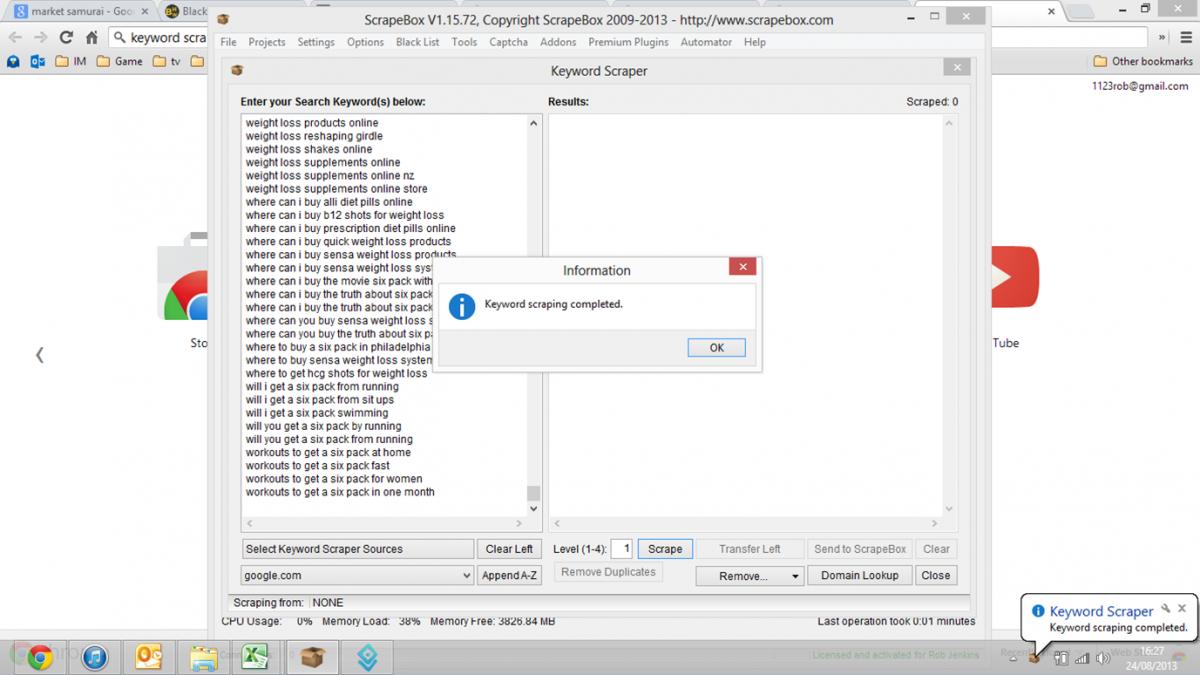
Task: Click the blue shield bookmark icon
Action: pos(14,61)
